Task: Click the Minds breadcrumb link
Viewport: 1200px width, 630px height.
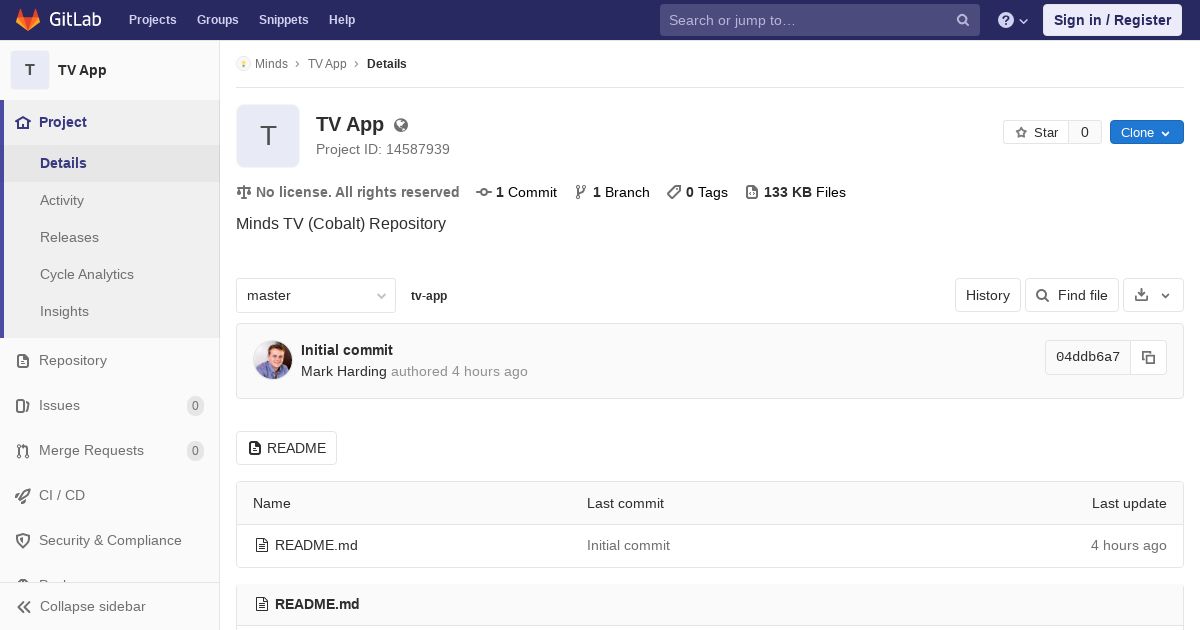Action: tap(271, 64)
